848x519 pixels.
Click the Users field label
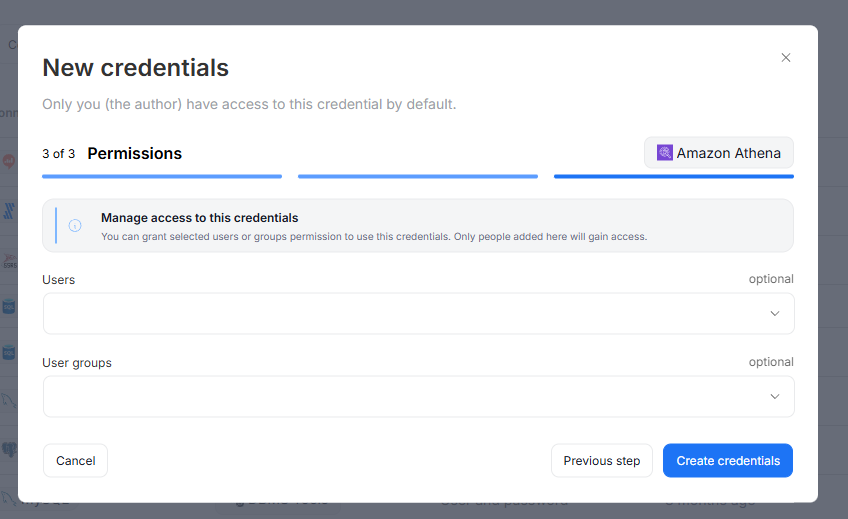click(59, 280)
